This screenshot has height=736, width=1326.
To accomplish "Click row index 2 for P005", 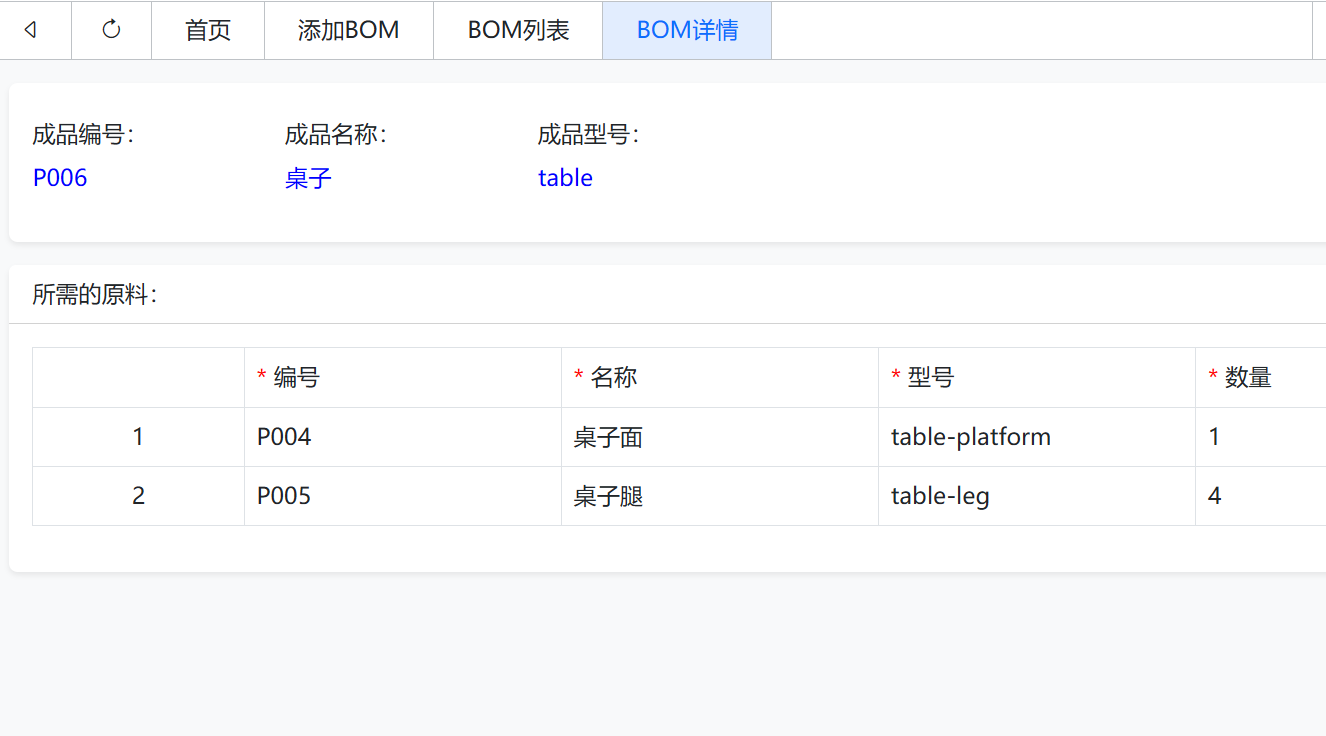I will click(138, 496).
